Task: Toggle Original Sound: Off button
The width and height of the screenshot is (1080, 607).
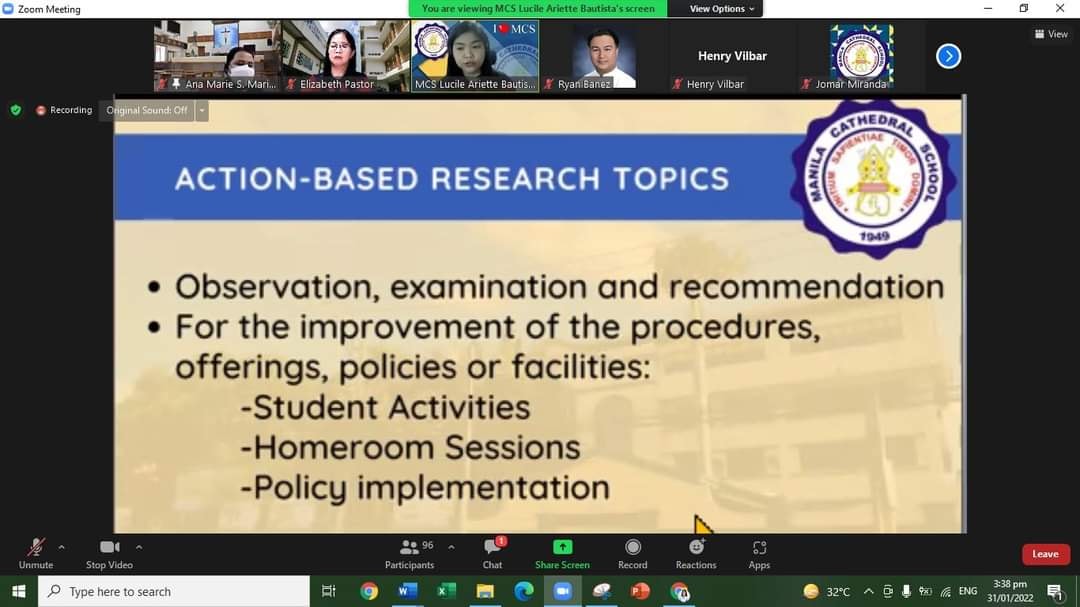Action: pos(147,110)
